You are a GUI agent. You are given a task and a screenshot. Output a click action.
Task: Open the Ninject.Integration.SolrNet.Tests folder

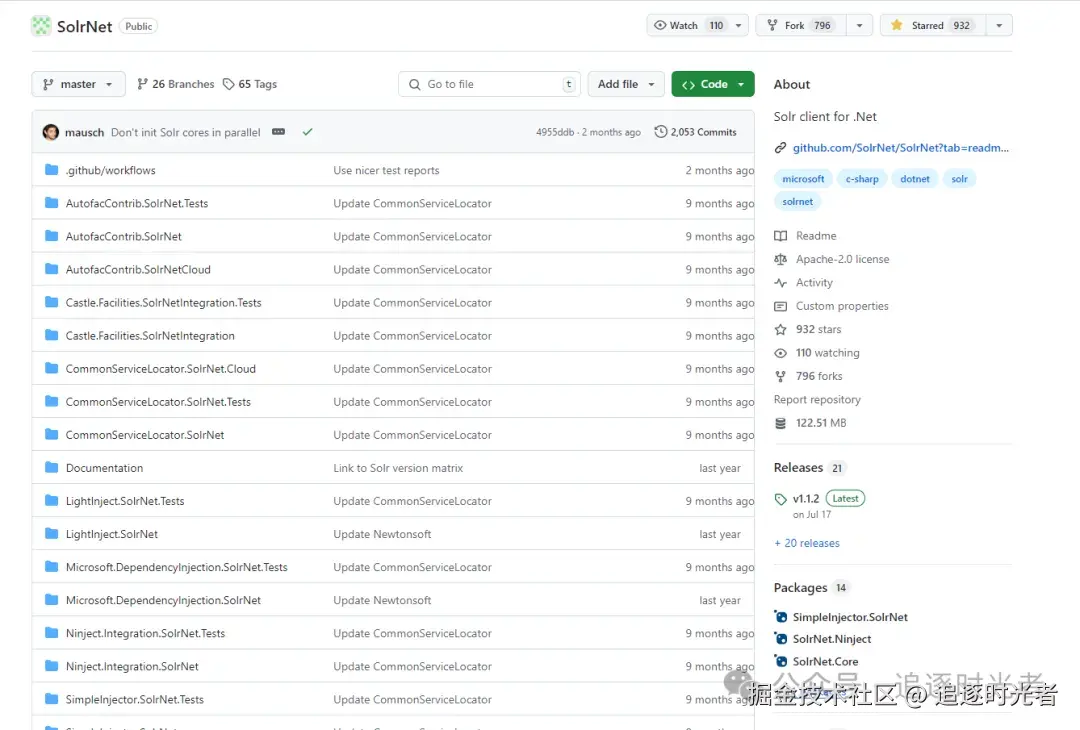tap(145, 633)
